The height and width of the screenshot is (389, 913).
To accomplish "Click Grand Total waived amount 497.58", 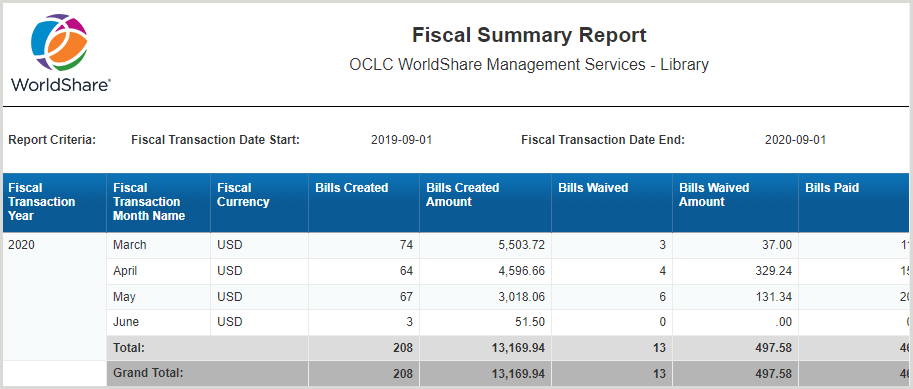I will click(773, 373).
